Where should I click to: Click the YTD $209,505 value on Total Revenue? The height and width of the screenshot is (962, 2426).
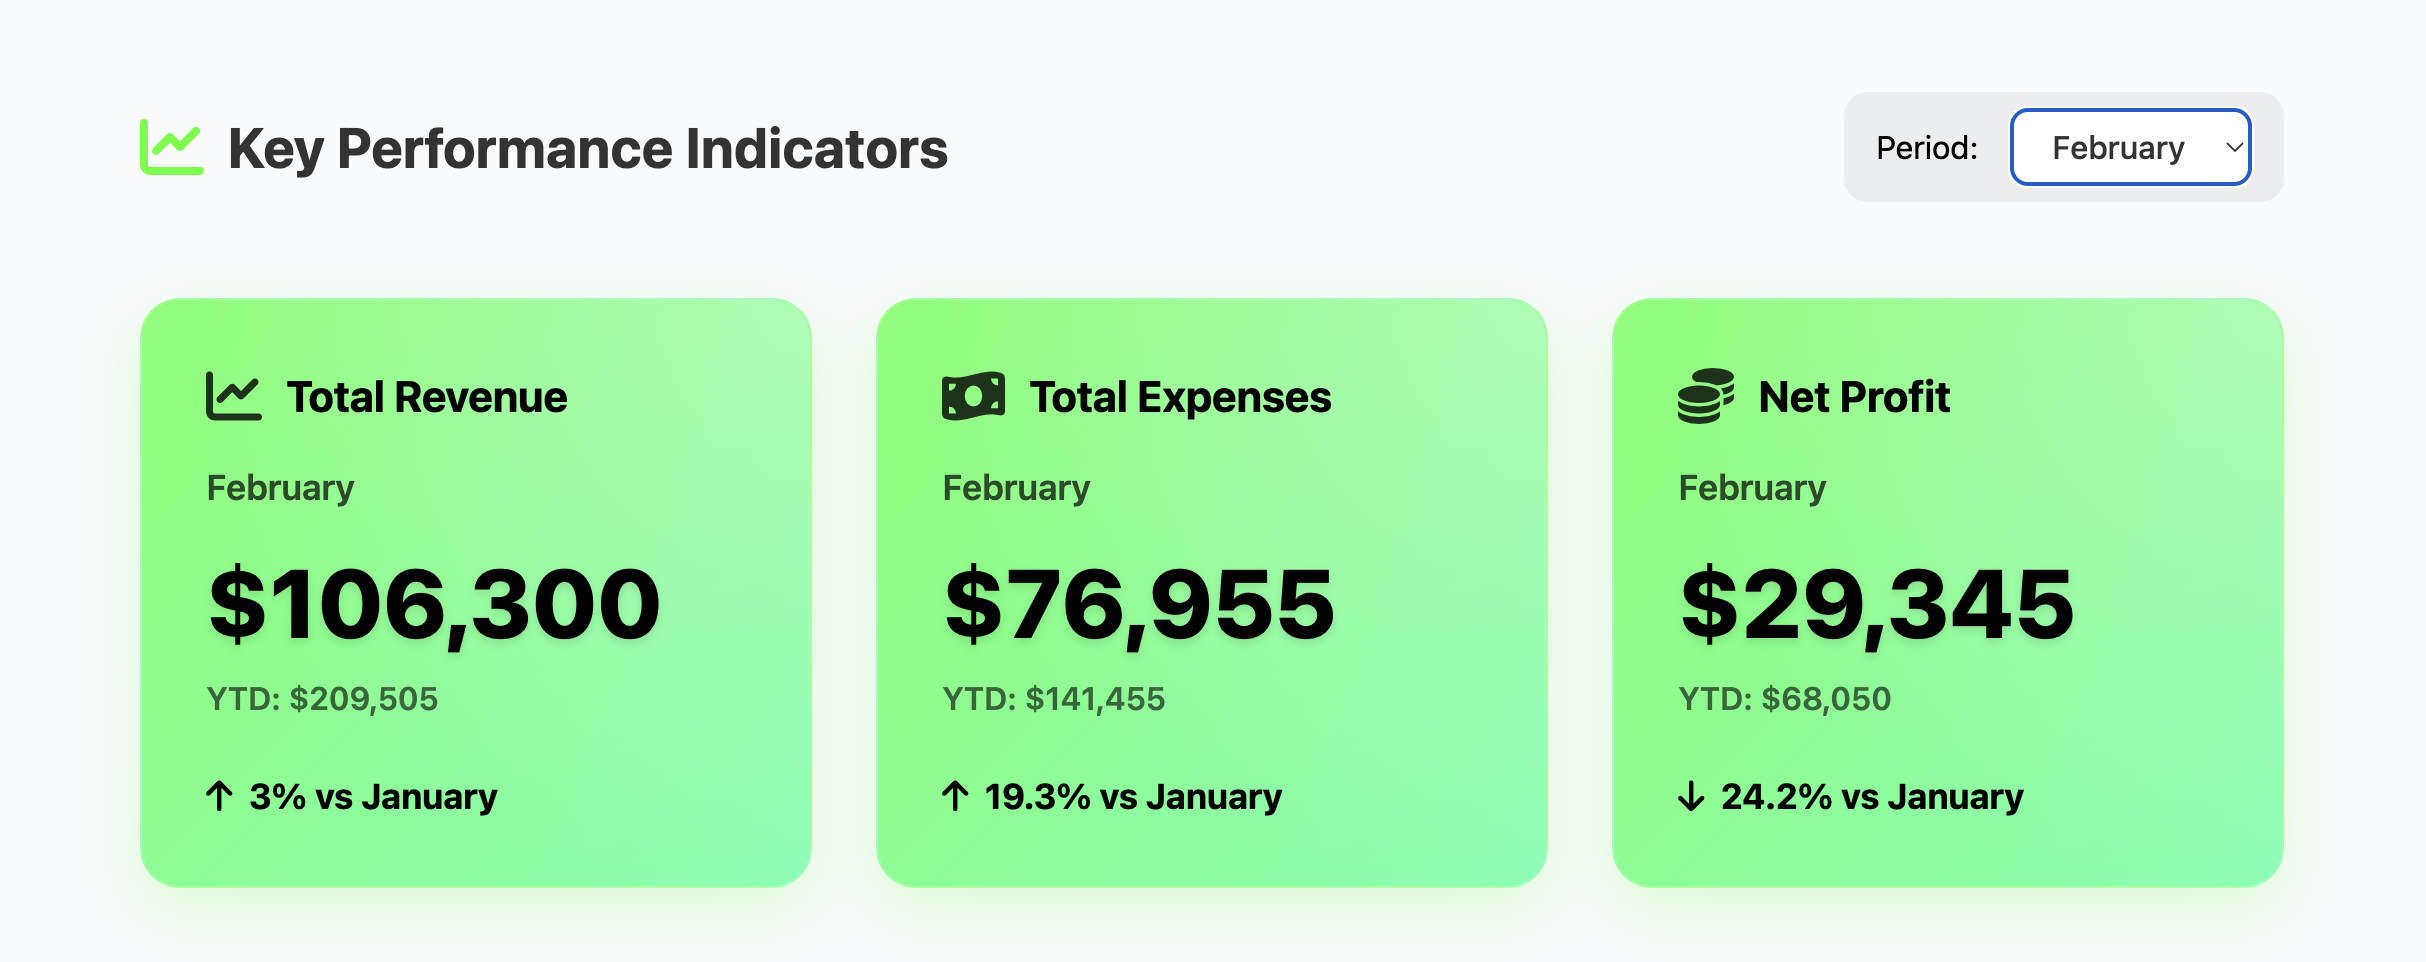pos(322,699)
